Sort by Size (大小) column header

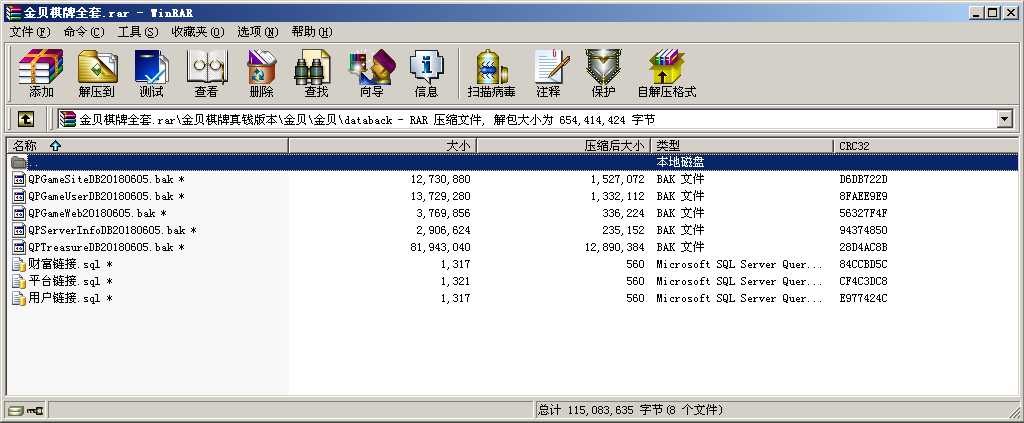coord(383,146)
